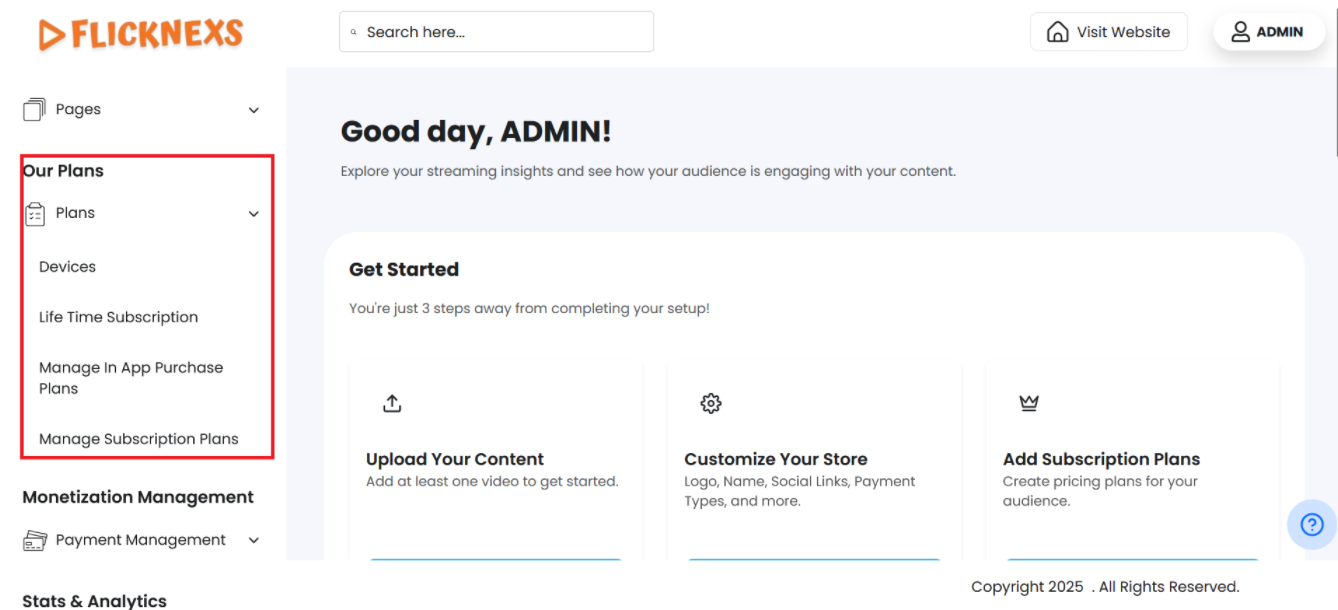Click the crown icon above Add Subscription Plans
1338x610 pixels.
click(1029, 403)
